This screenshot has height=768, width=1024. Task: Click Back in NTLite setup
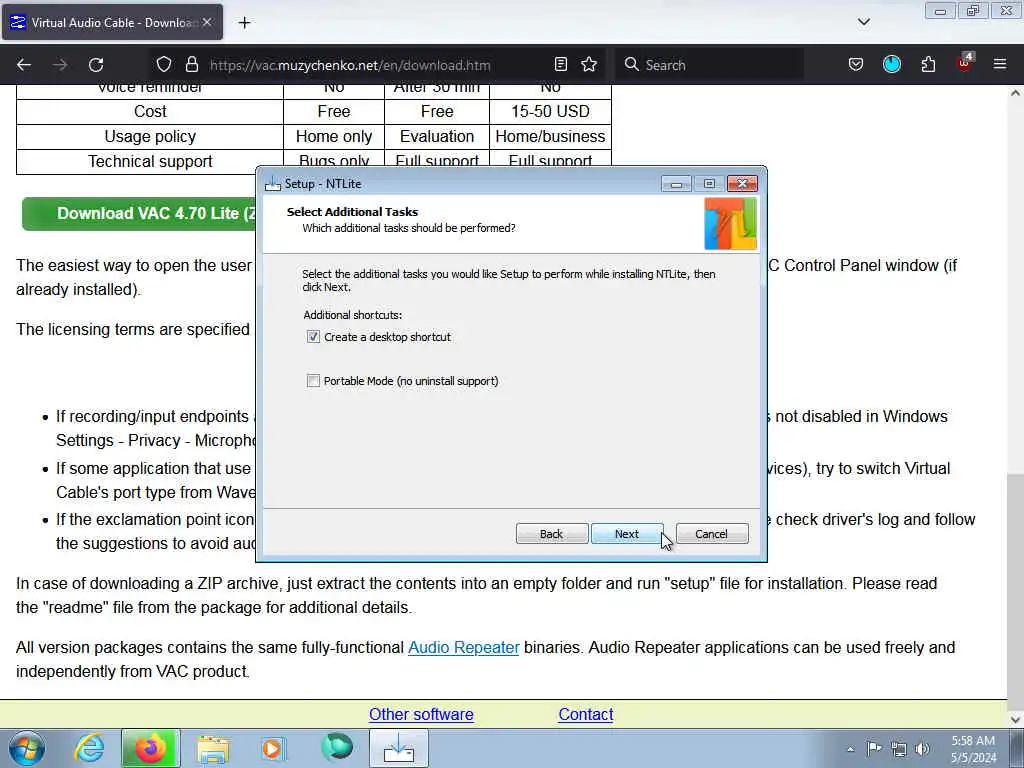552,534
